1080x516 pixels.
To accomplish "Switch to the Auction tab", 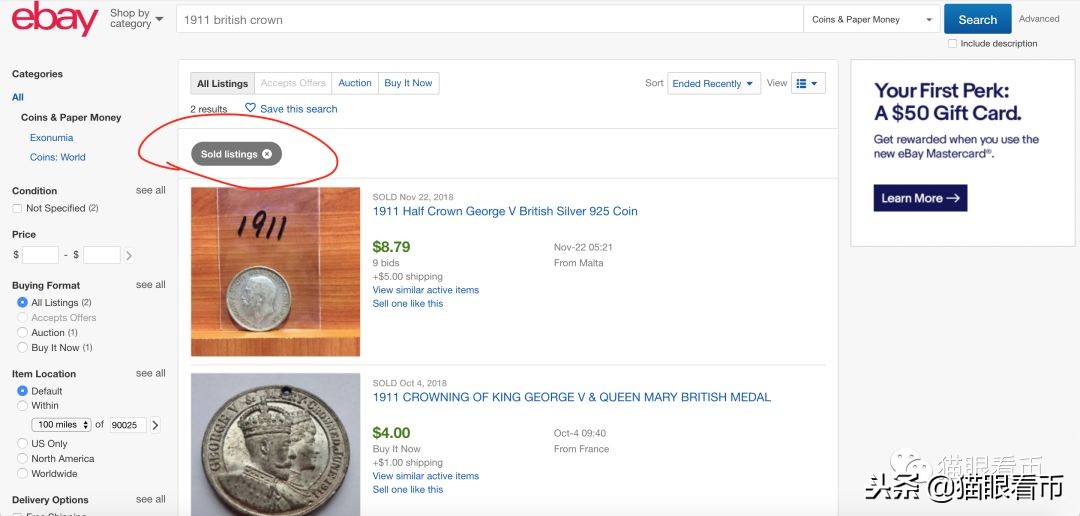I will click(x=355, y=83).
